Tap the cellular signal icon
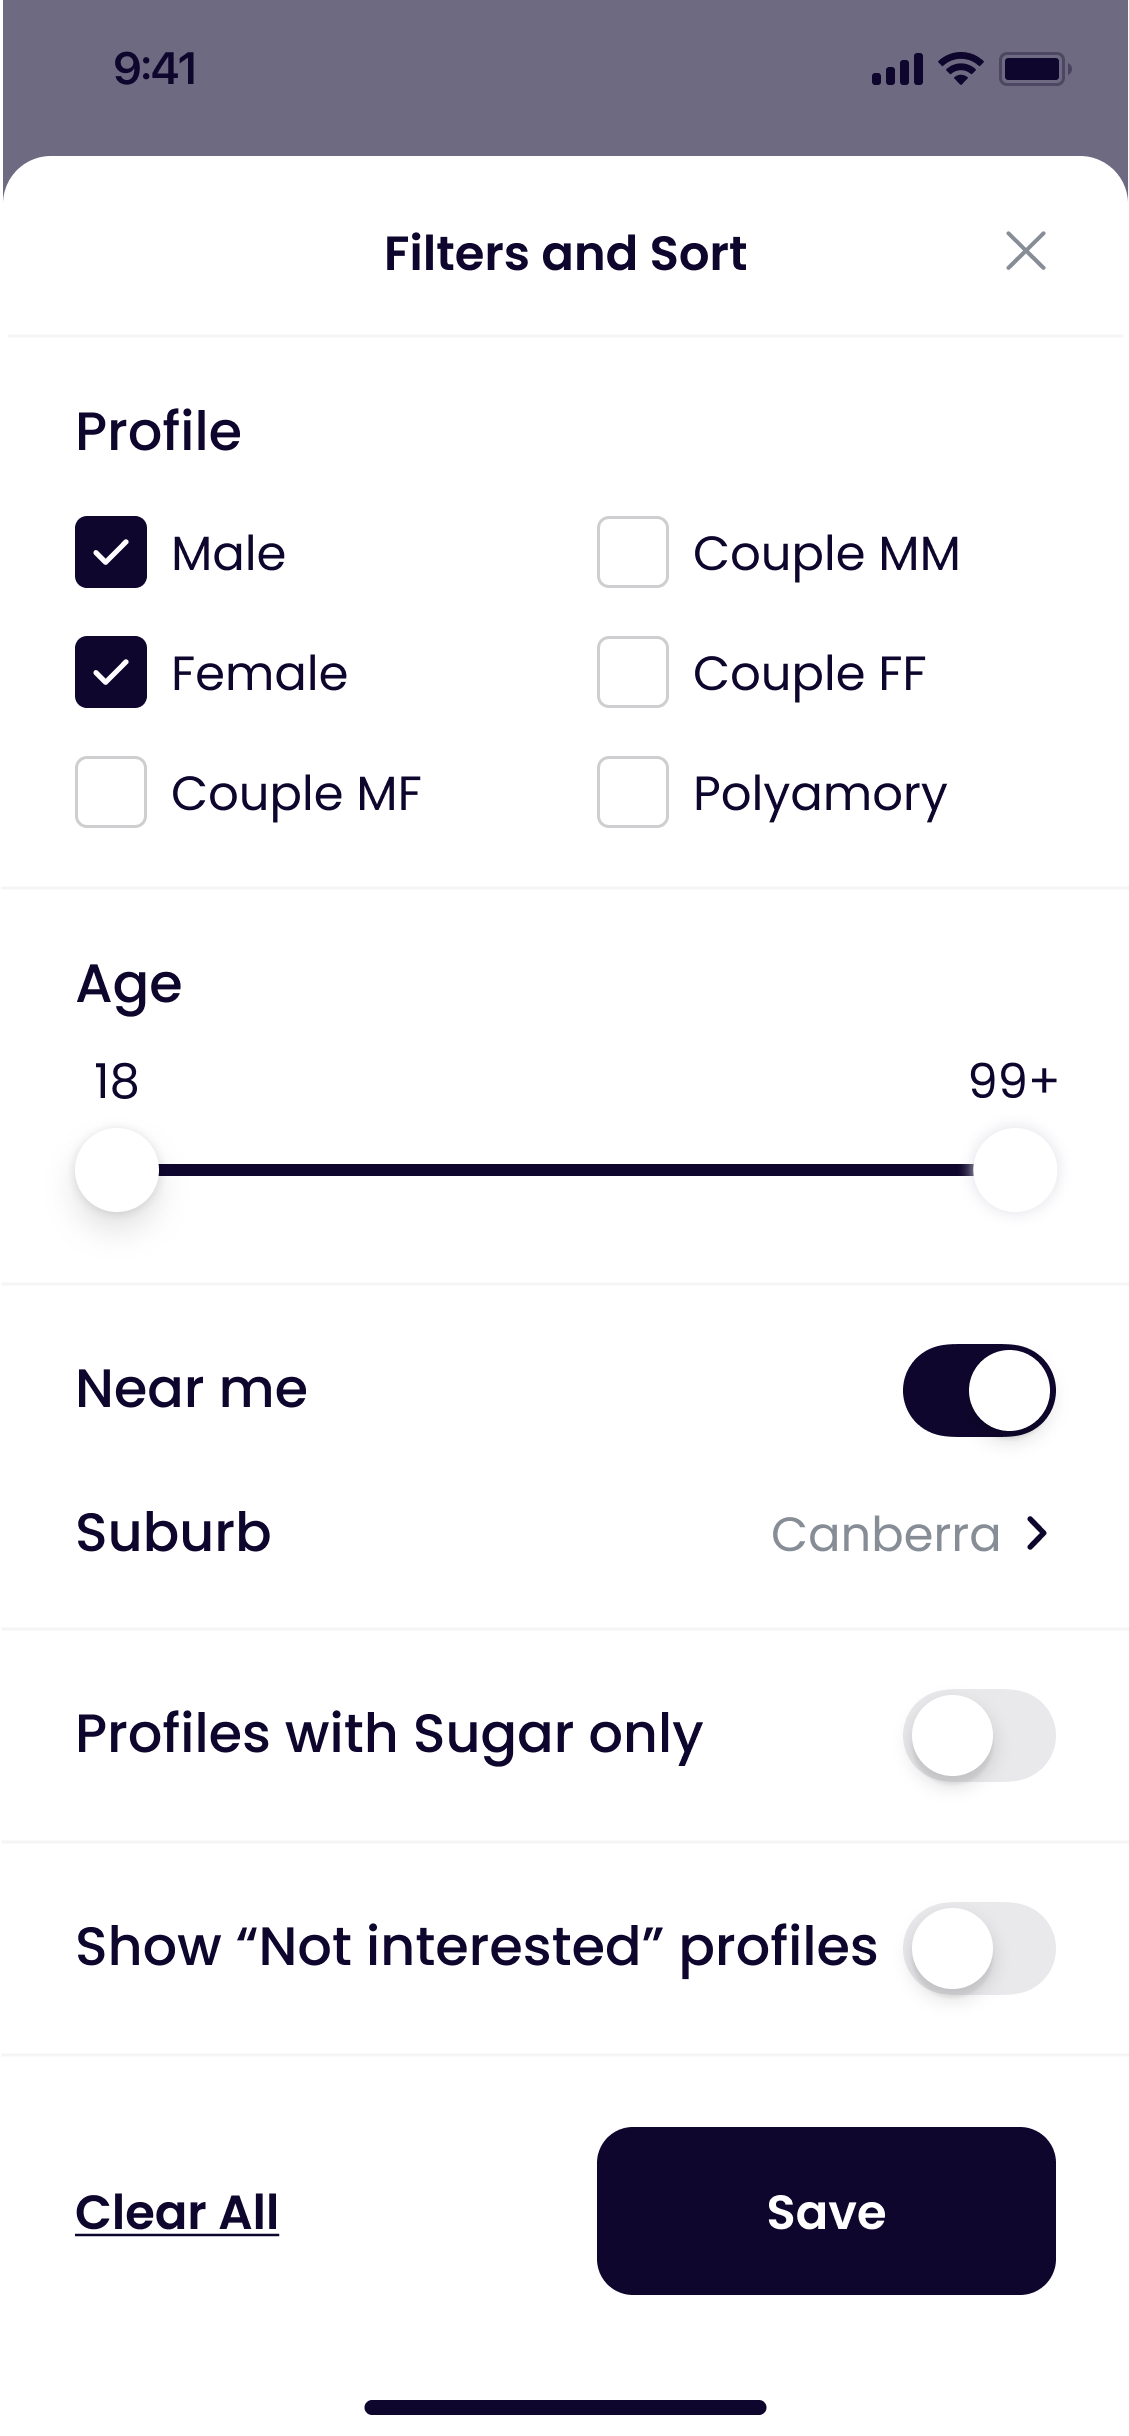The width and height of the screenshot is (1129, 2436). 897,70
